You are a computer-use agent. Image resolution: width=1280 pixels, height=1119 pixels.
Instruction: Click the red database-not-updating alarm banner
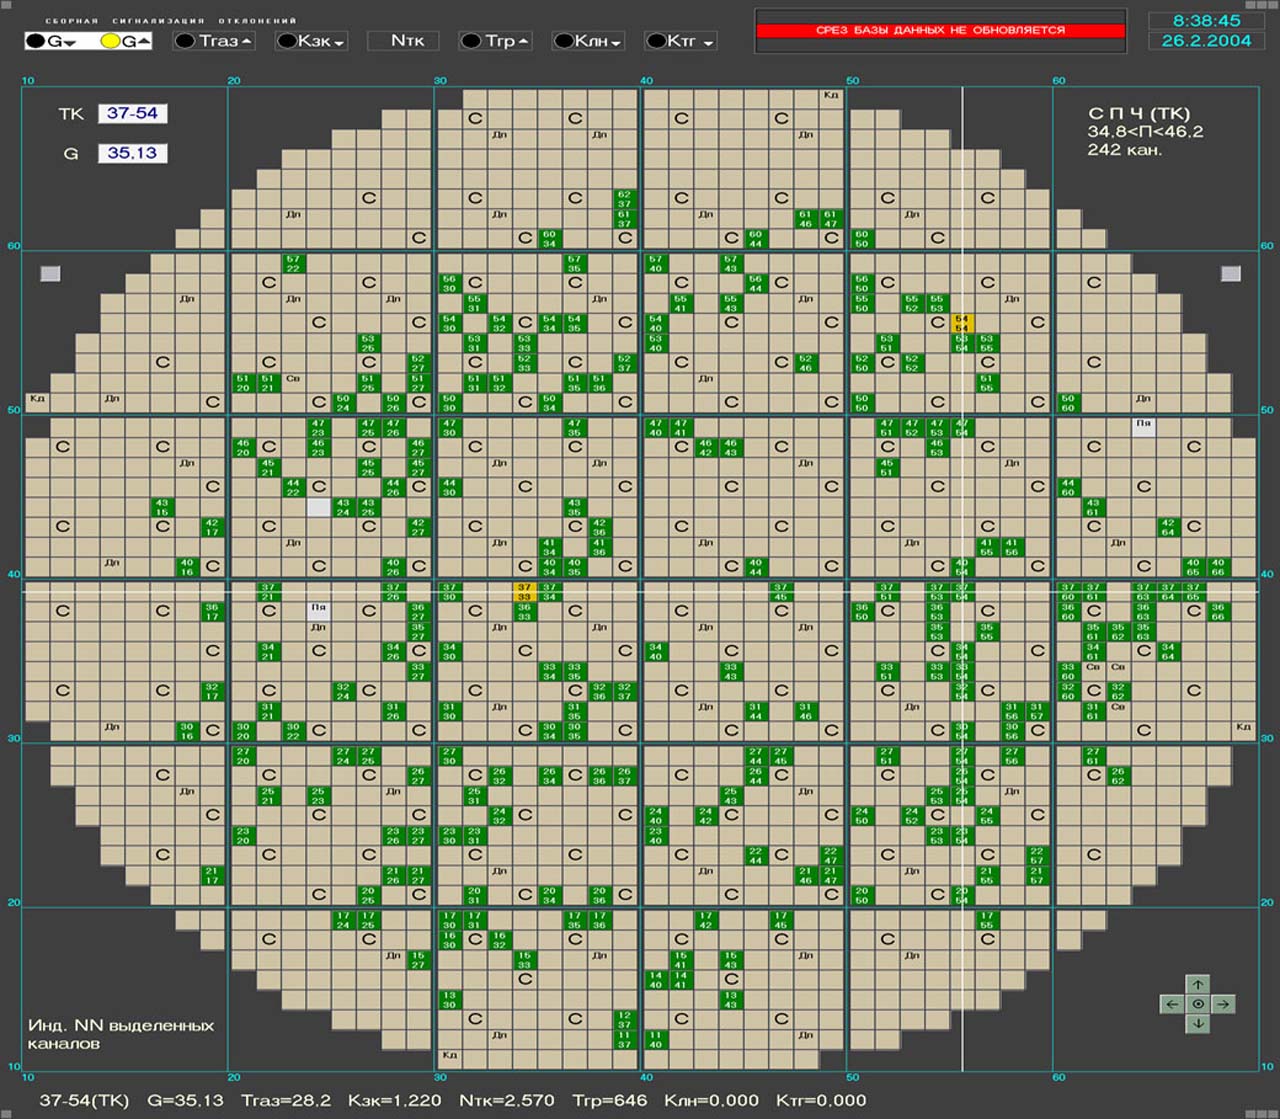coord(940,31)
